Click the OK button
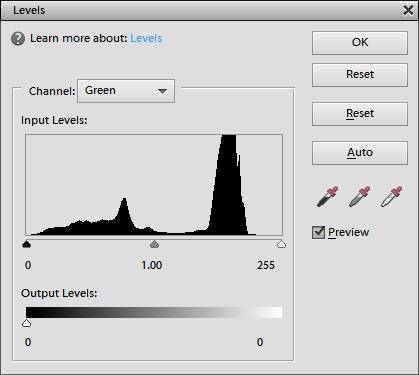Image resolution: width=419 pixels, height=375 pixels. coord(360,43)
